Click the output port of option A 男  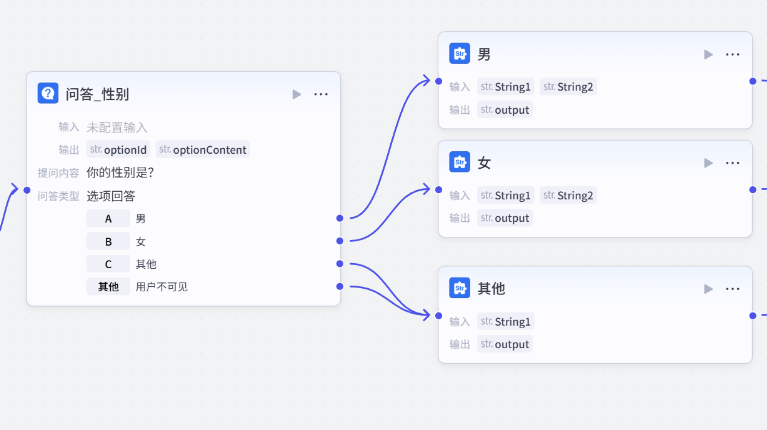point(339,218)
